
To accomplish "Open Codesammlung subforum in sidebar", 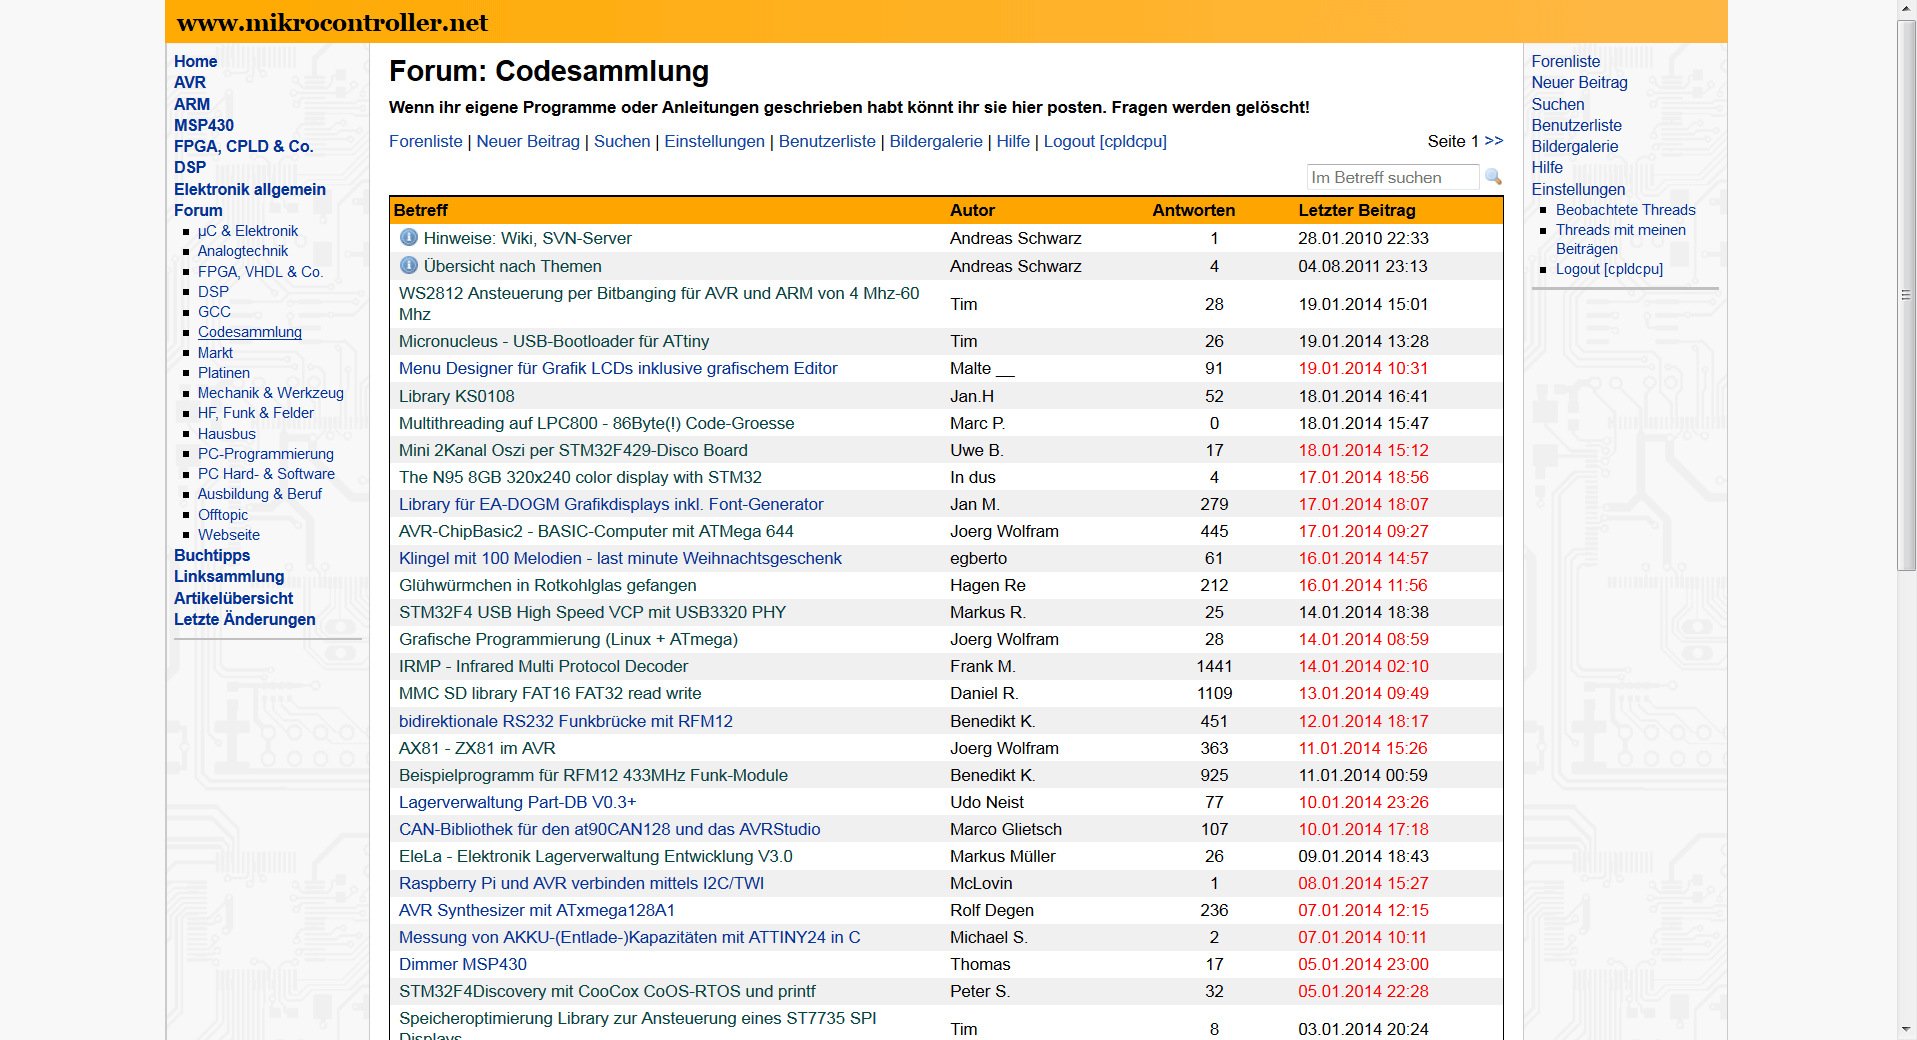I will 250,332.
